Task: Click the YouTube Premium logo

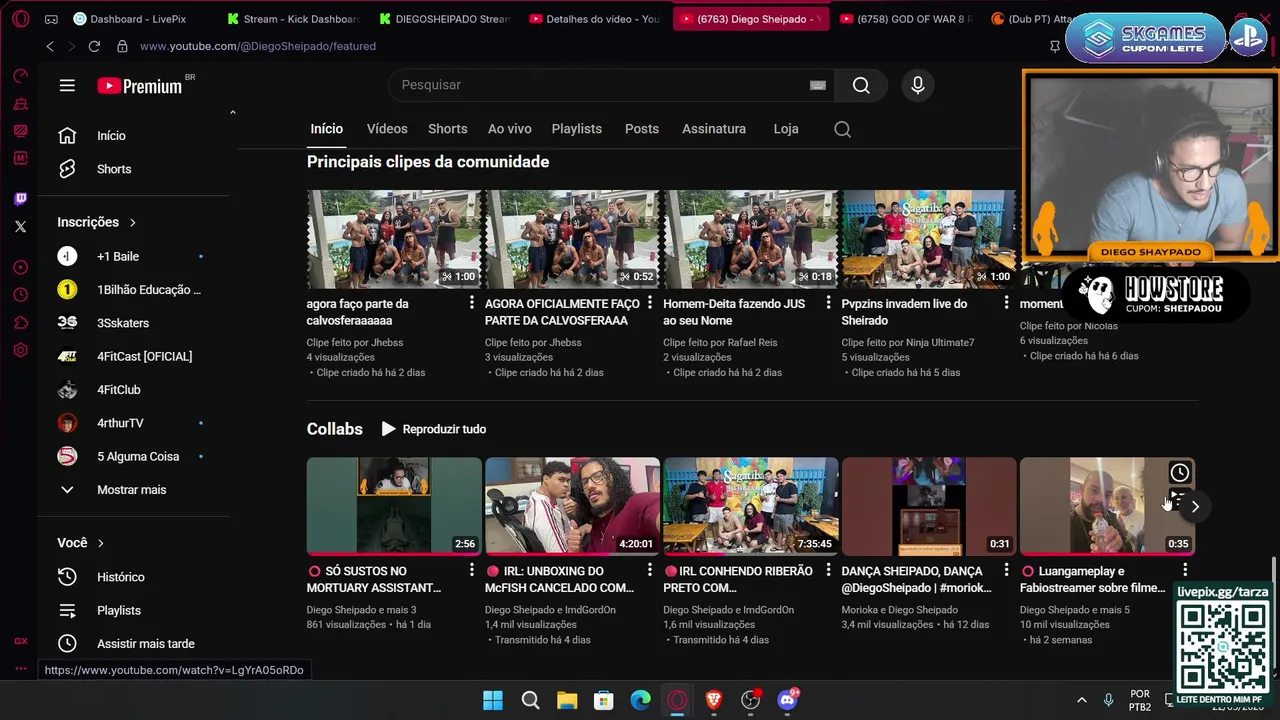Action: click(140, 86)
